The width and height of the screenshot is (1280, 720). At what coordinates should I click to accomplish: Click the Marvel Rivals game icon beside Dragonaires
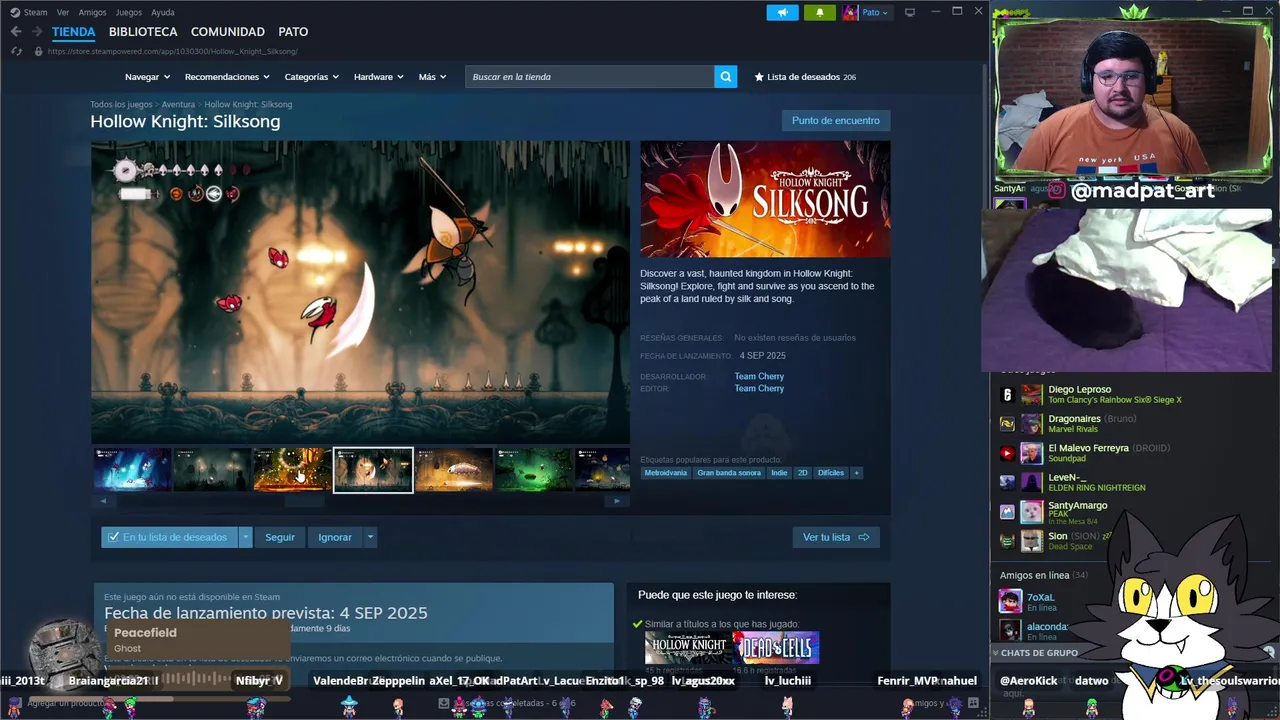[x=1007, y=424]
